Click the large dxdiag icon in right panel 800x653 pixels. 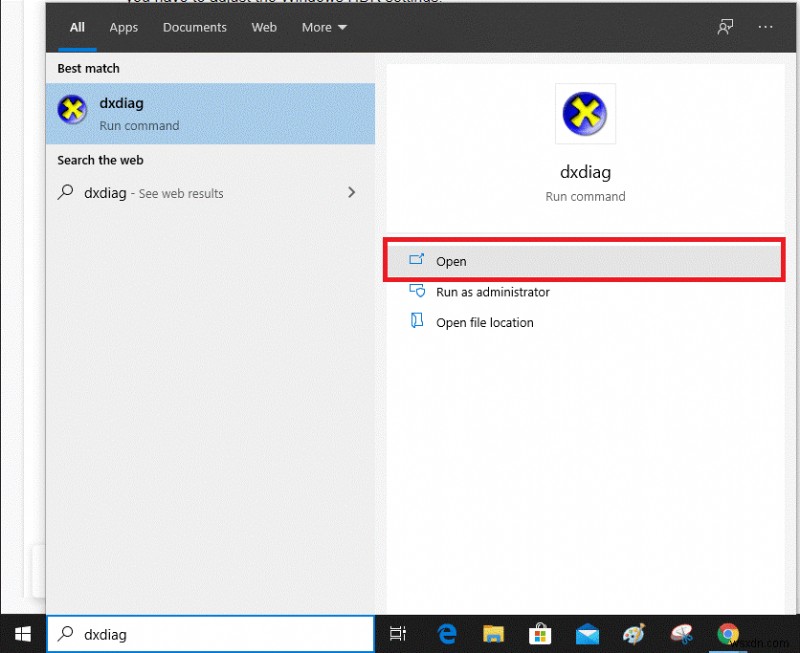(x=585, y=113)
